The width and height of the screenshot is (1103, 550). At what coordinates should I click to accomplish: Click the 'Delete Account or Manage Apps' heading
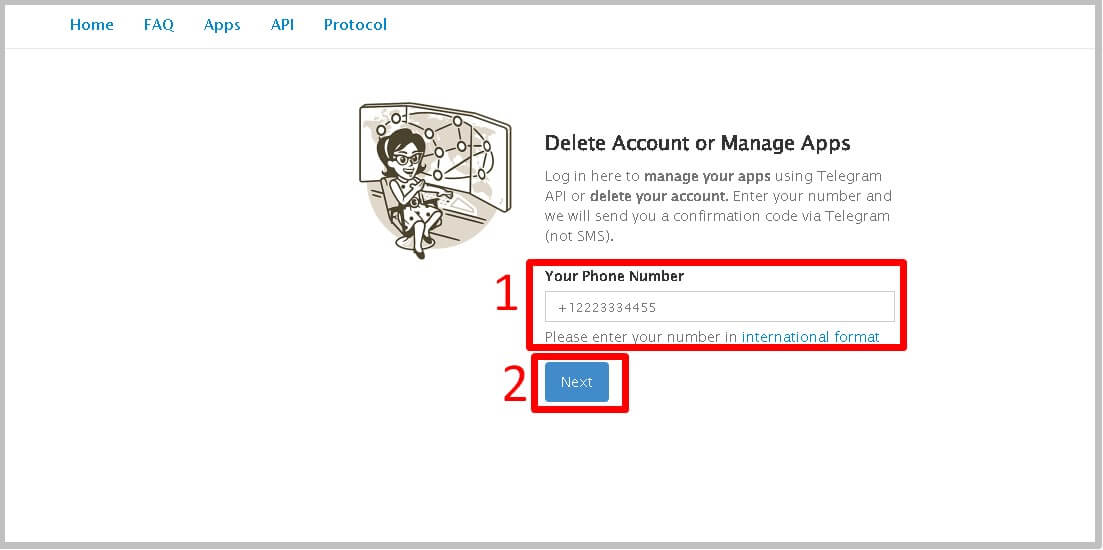point(697,144)
